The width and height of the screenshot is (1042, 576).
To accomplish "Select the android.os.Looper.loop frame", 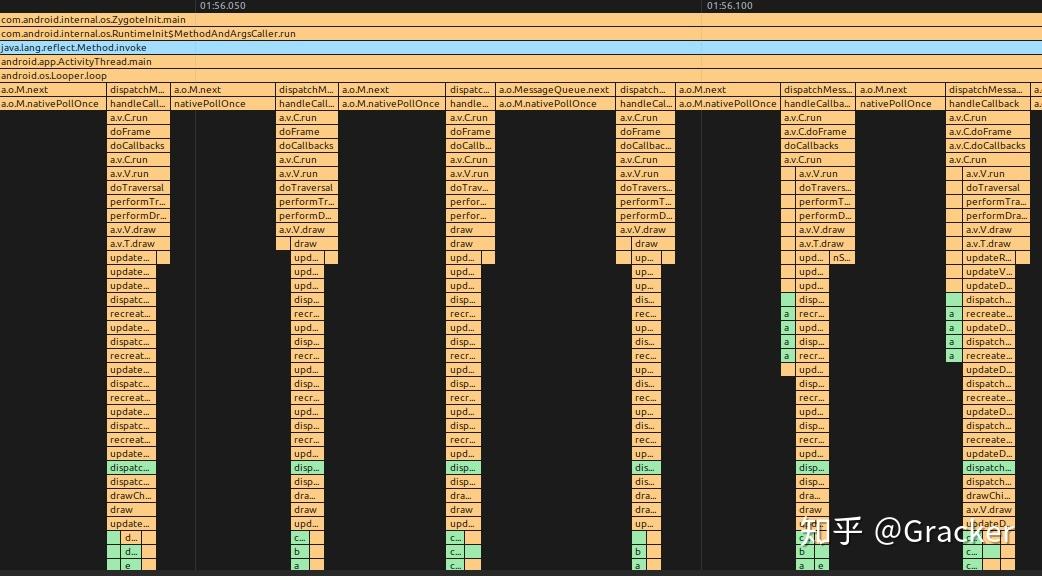I will [x=521, y=76].
